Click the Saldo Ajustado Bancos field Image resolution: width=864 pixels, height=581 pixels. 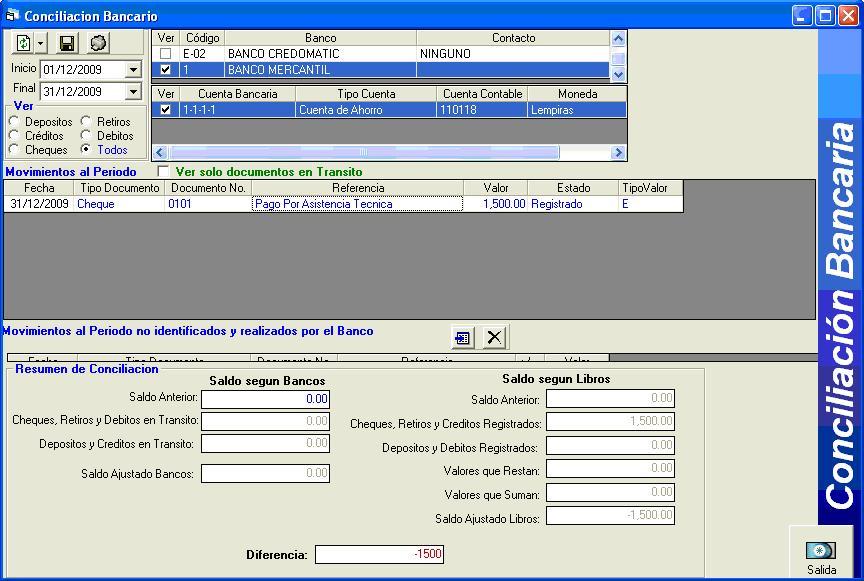pyautogui.click(x=266, y=473)
